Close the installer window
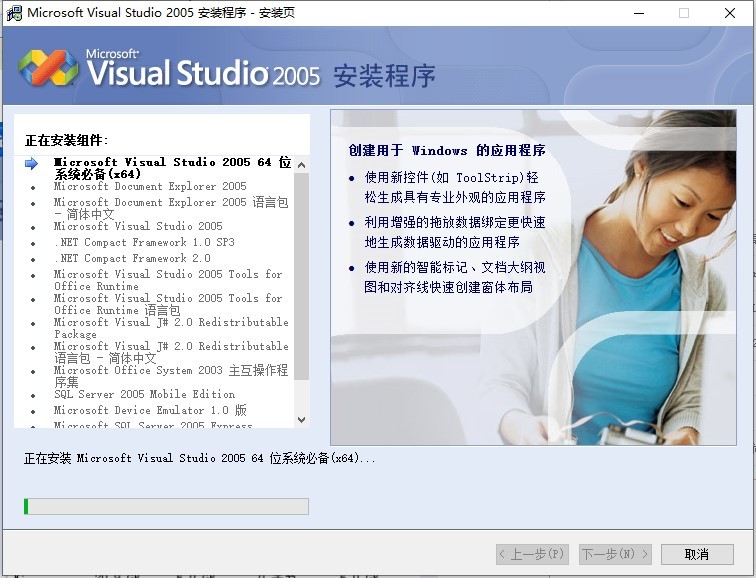Image resolution: width=756 pixels, height=578 pixels. [730, 13]
